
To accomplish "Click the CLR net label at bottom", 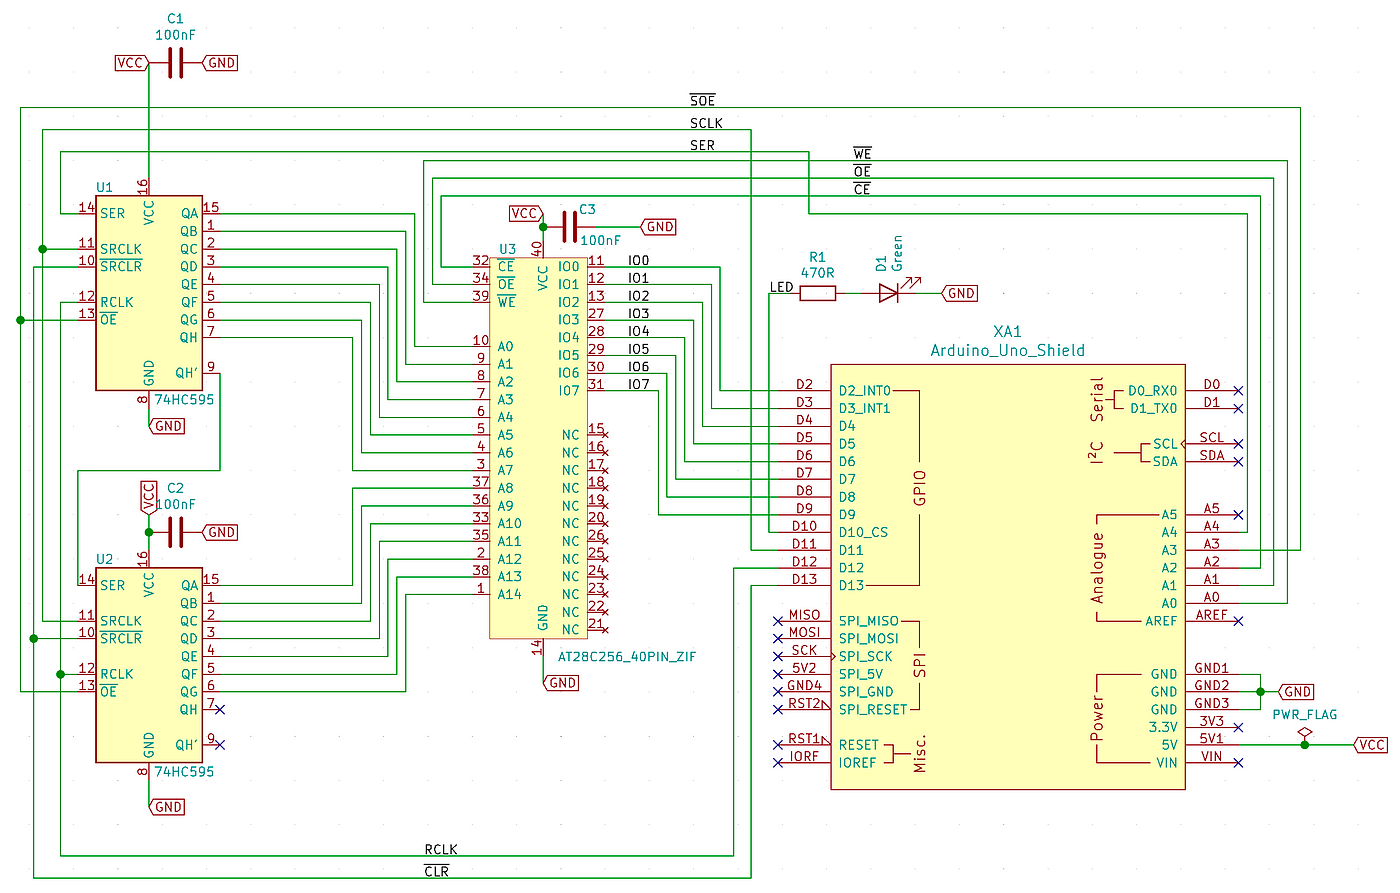I will click(437, 871).
